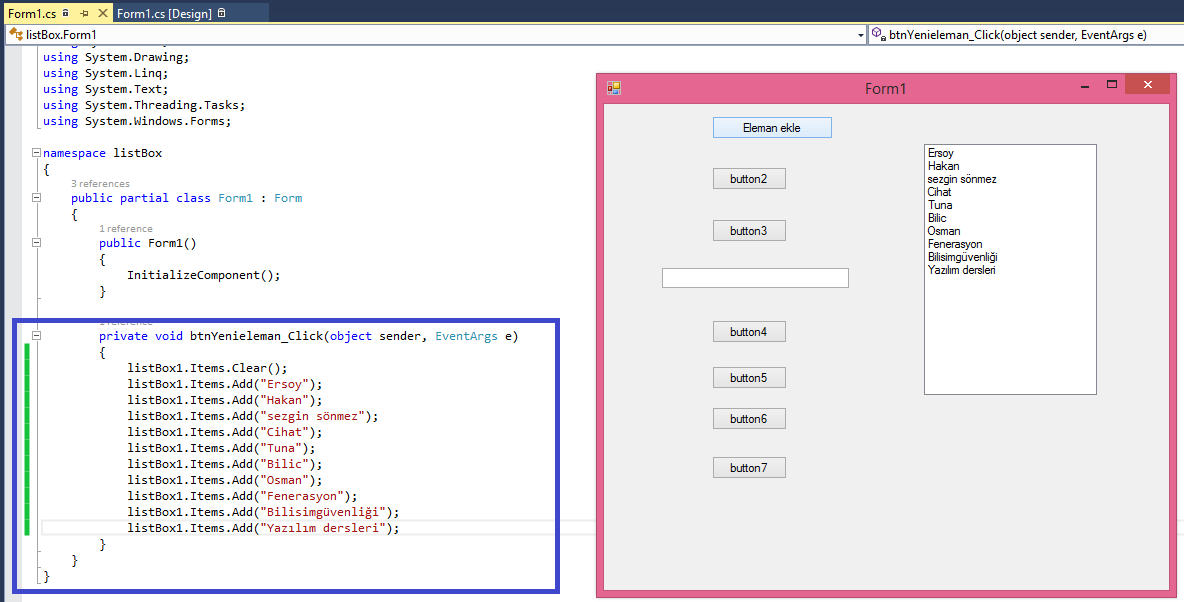Screen dimensions: 1184x602
Task: Click the "Osman" string in code
Action: point(285,480)
